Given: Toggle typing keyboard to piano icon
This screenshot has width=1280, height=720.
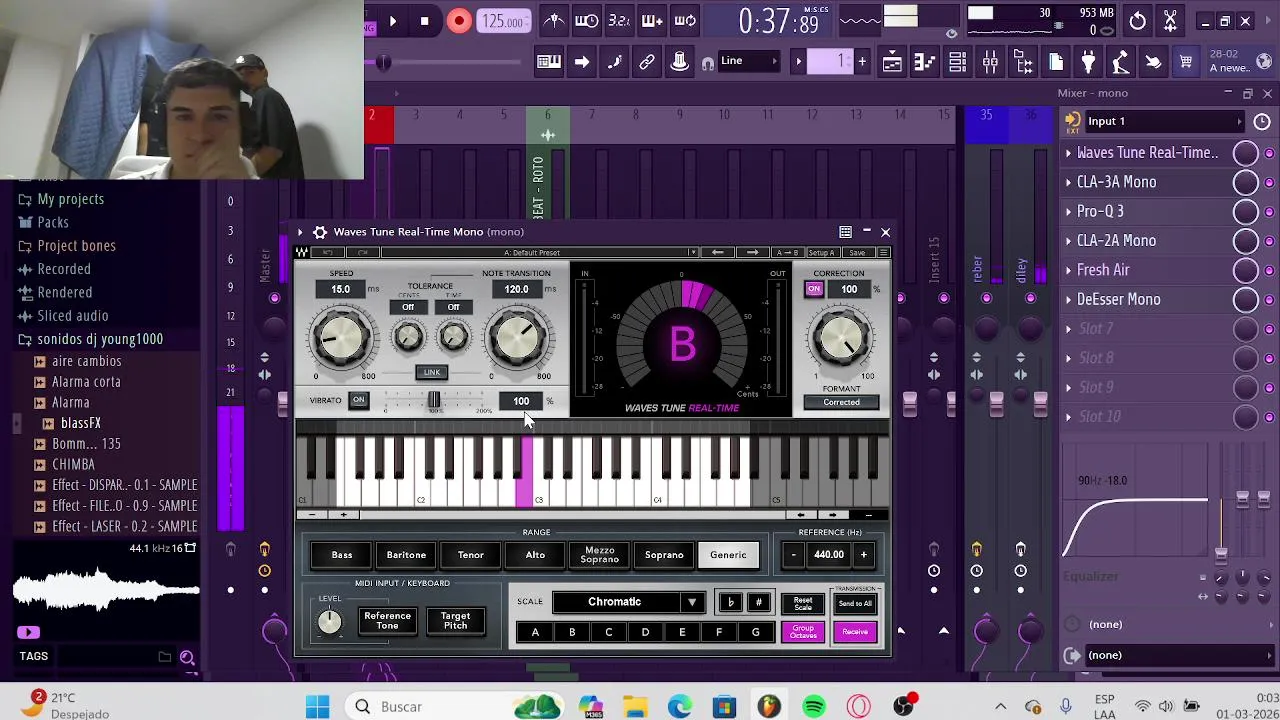Looking at the screenshot, I should click(x=549, y=62).
